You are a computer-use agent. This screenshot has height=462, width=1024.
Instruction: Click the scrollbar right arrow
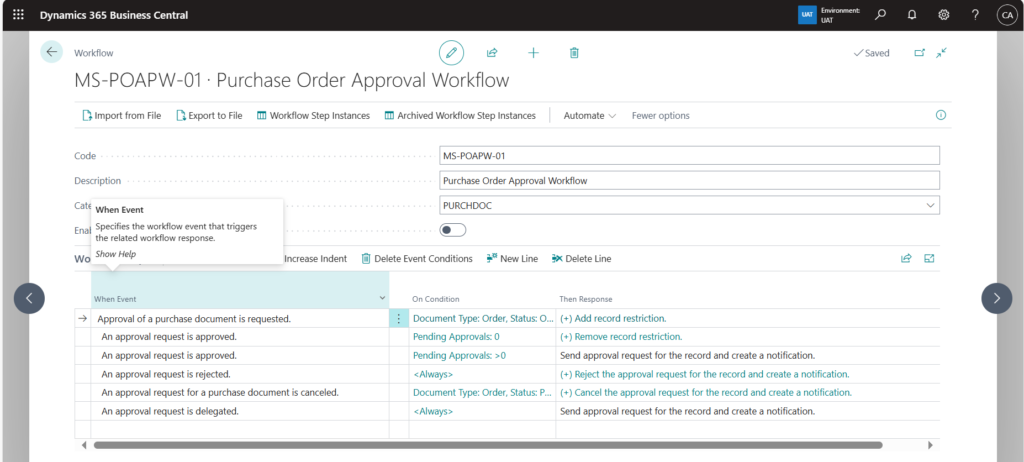(931, 445)
